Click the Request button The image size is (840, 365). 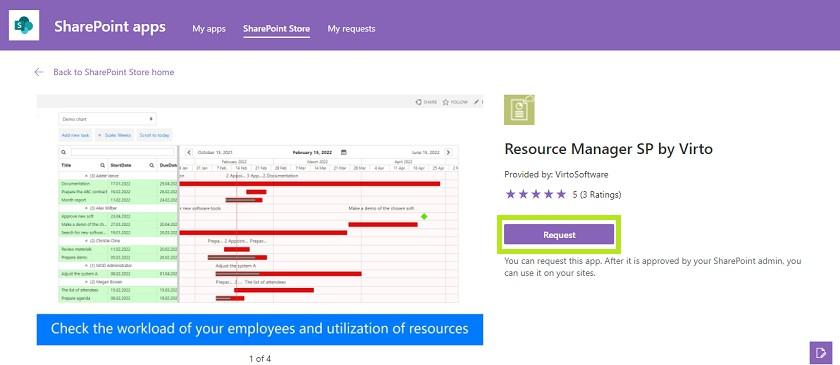coord(559,234)
